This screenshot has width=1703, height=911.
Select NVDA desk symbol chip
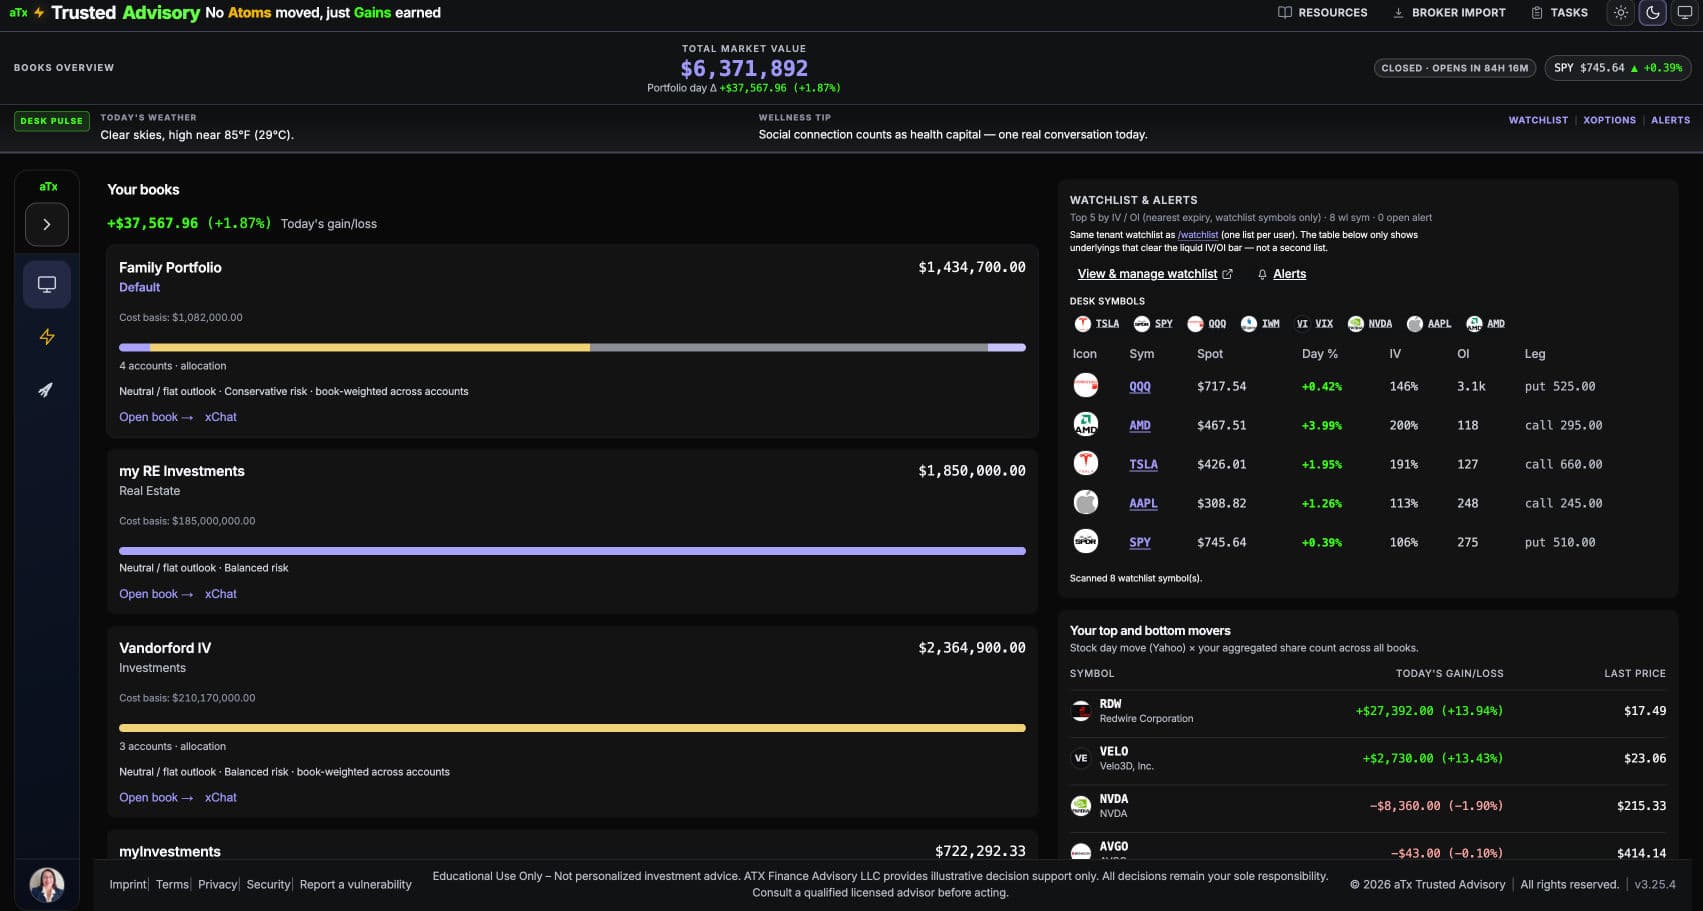click(1370, 324)
